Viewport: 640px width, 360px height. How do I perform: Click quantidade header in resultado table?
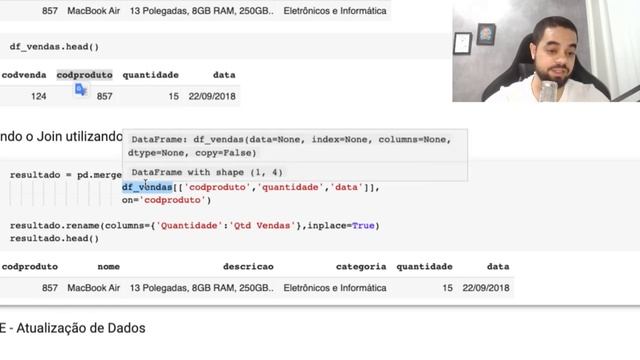(424, 267)
